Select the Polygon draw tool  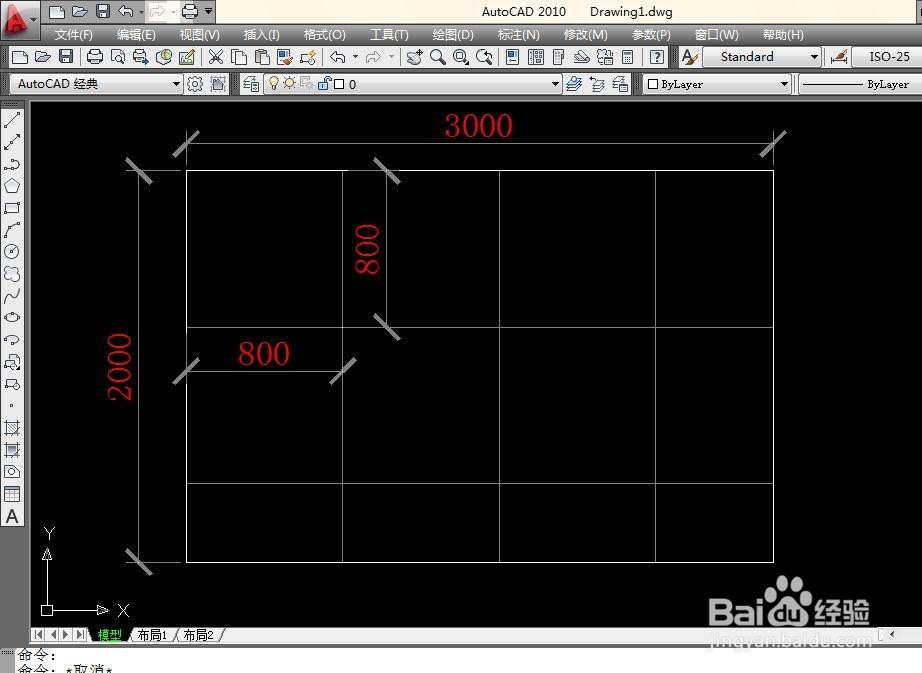coord(12,186)
